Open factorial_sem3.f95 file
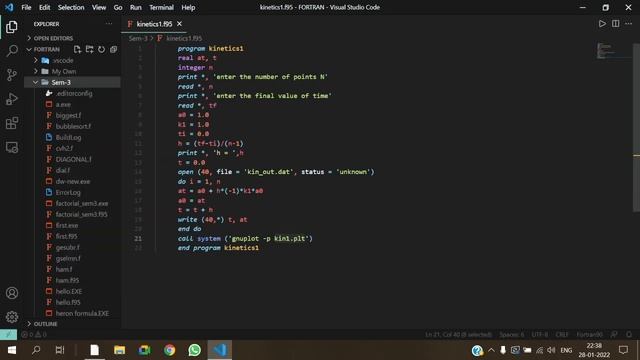640x360 pixels. (x=81, y=215)
